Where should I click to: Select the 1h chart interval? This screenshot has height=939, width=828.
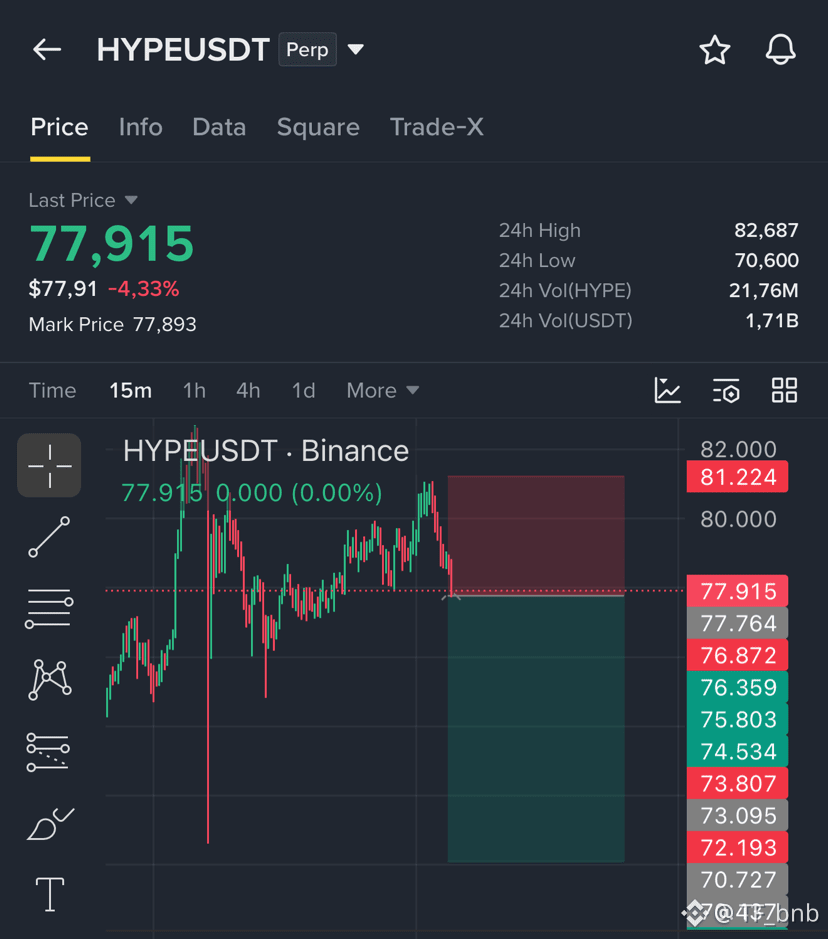click(194, 390)
